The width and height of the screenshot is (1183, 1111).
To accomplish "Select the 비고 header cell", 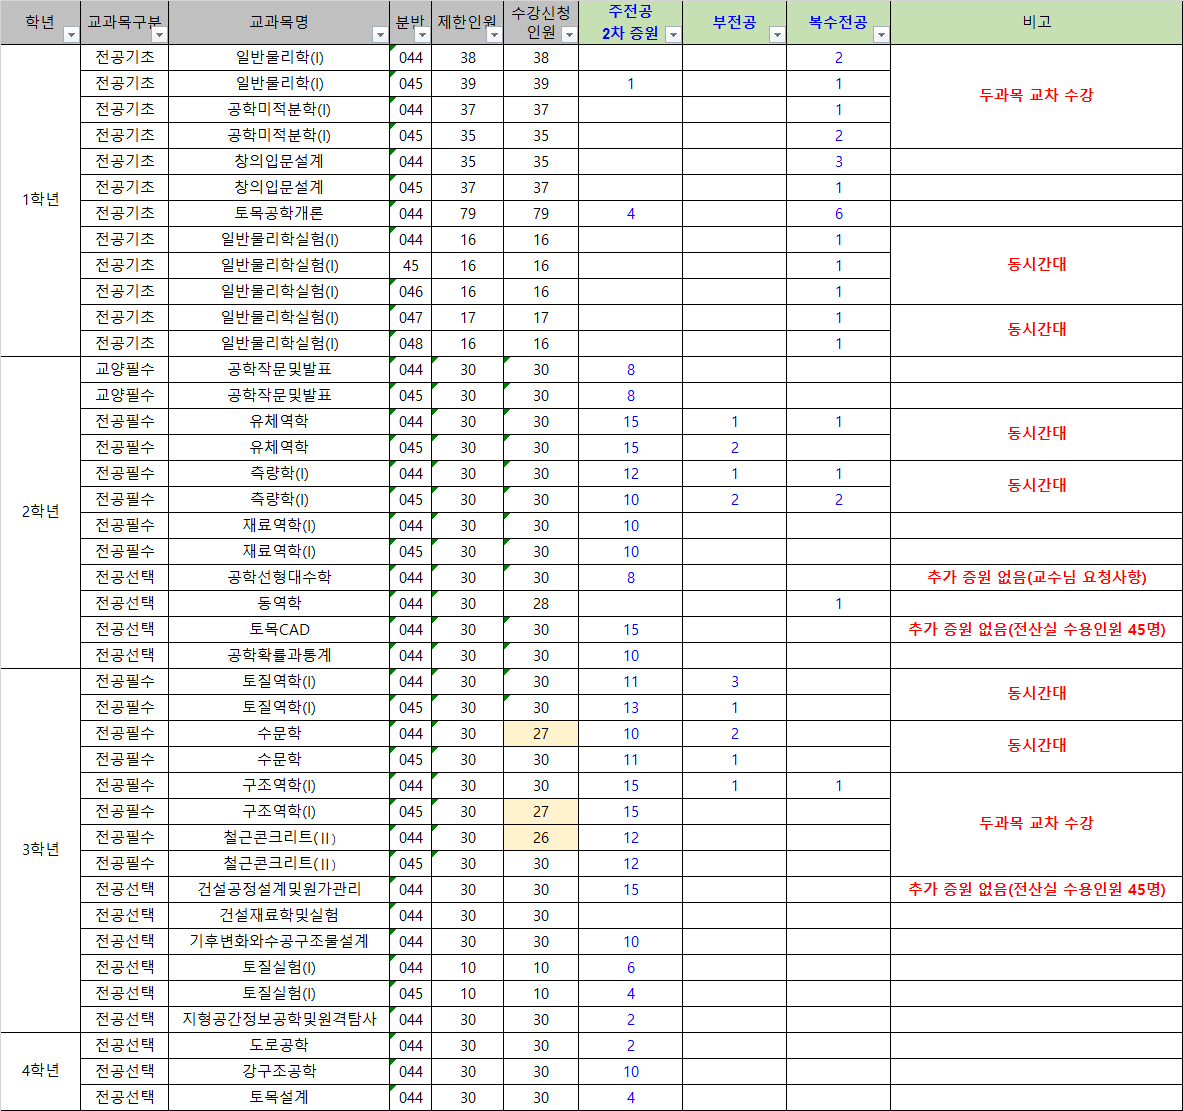I will [x=1036, y=22].
